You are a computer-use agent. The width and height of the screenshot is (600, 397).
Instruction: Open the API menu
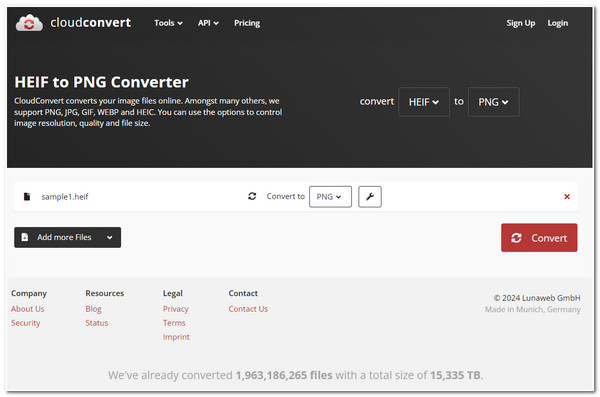click(x=208, y=23)
